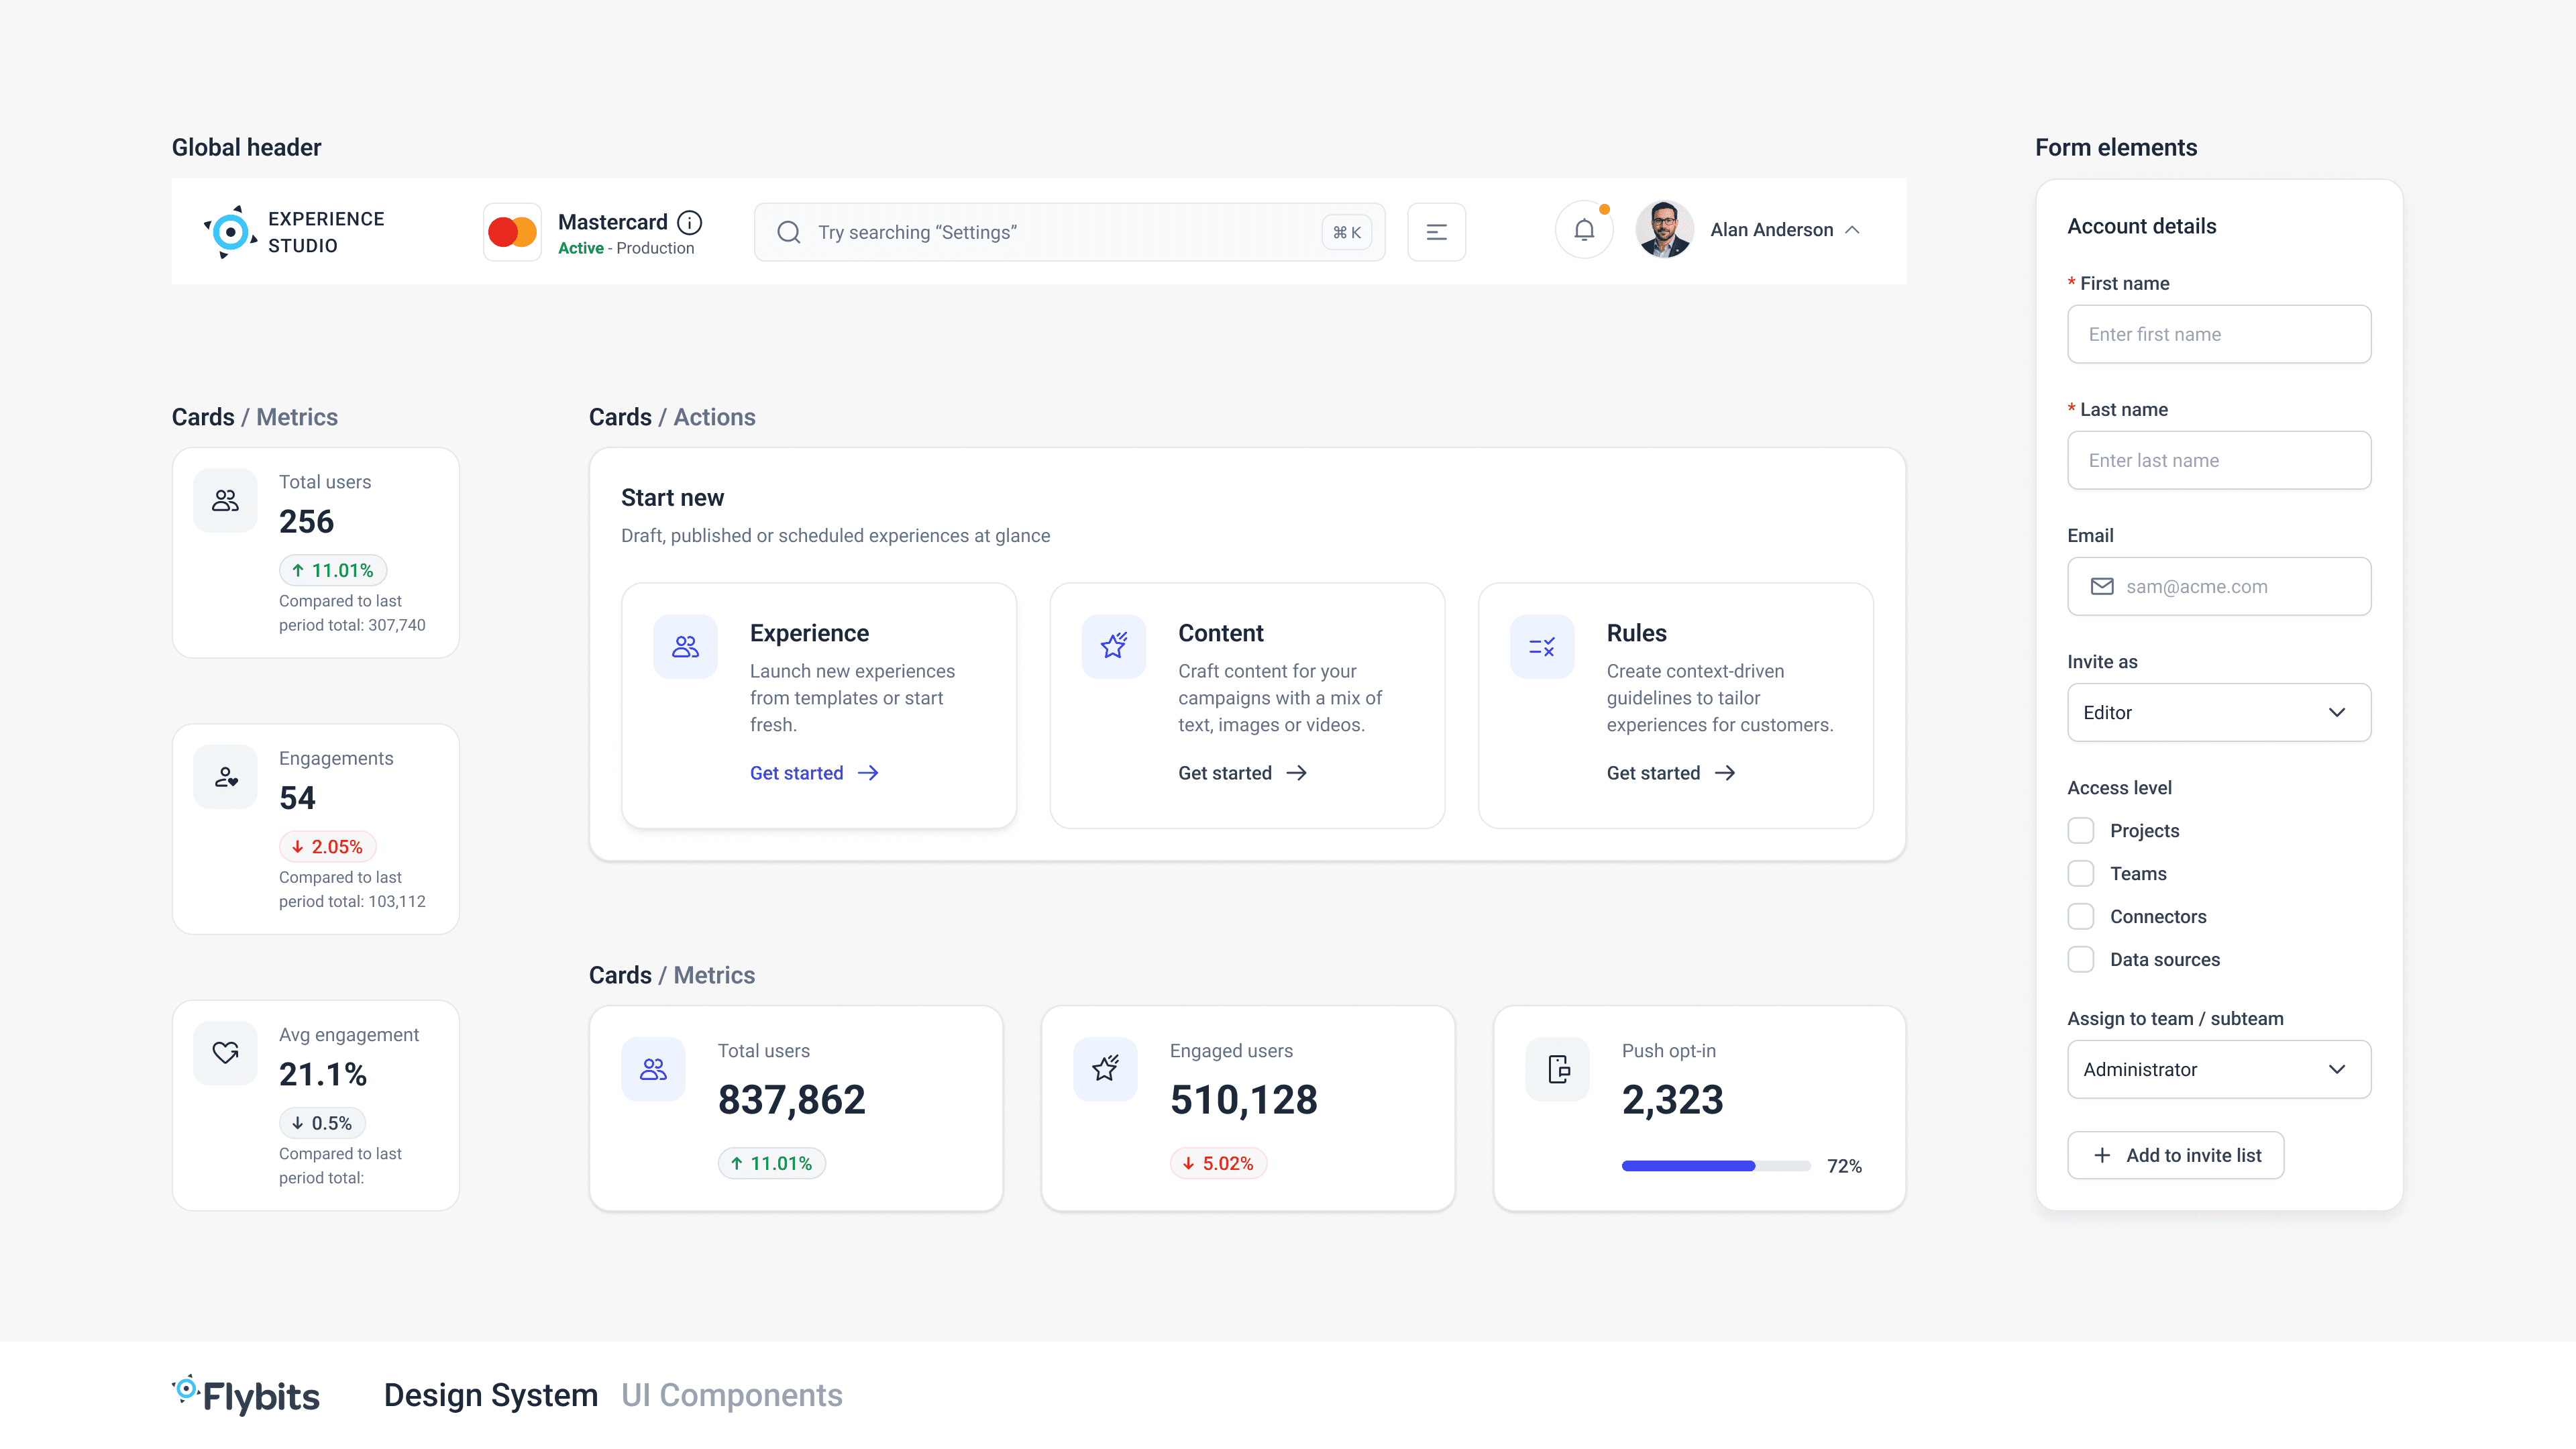The image size is (2576, 1449).
Task: Check the Projects access checkbox
Action: 2081,831
